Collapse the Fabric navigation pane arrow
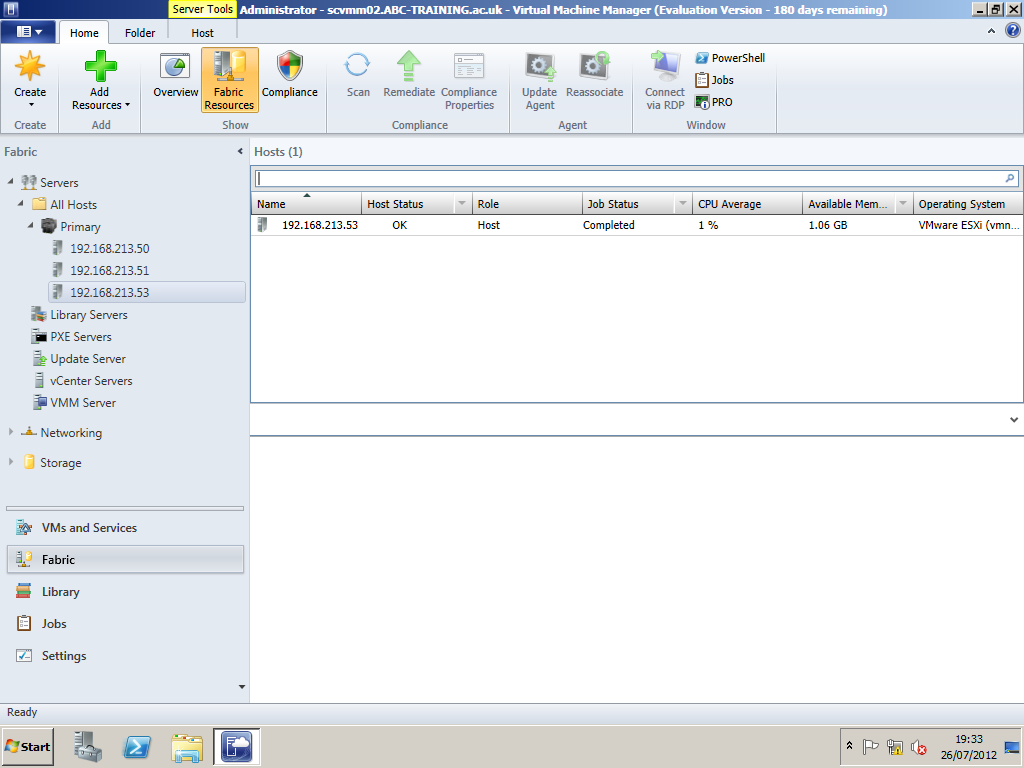 pyautogui.click(x=240, y=152)
